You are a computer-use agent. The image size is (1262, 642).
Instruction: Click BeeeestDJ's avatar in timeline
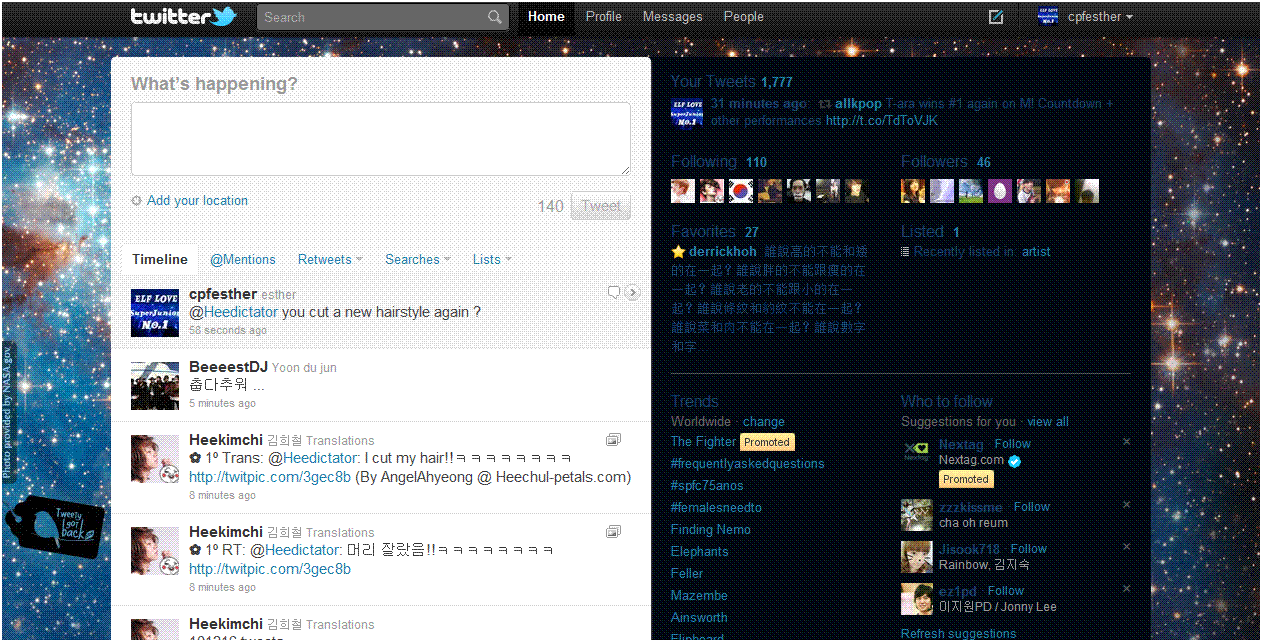click(x=155, y=386)
